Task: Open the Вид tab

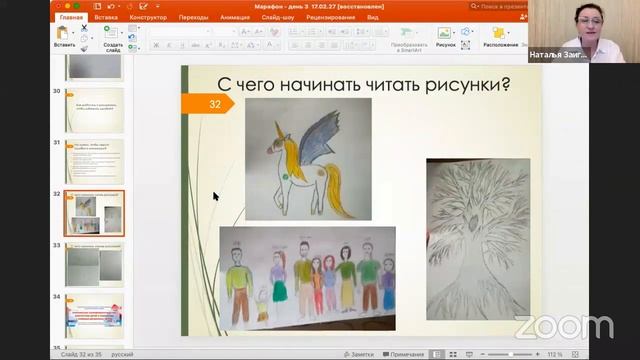Action: [x=372, y=18]
